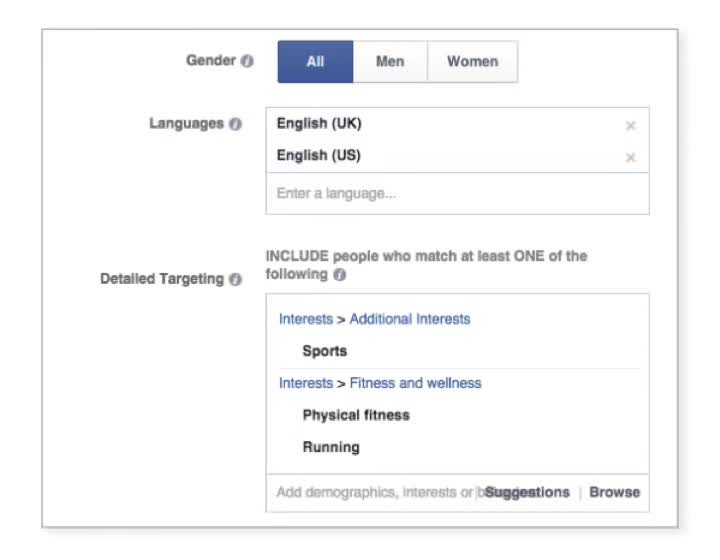
Task: Remove English (UK) language with the X
Action: [630, 126]
